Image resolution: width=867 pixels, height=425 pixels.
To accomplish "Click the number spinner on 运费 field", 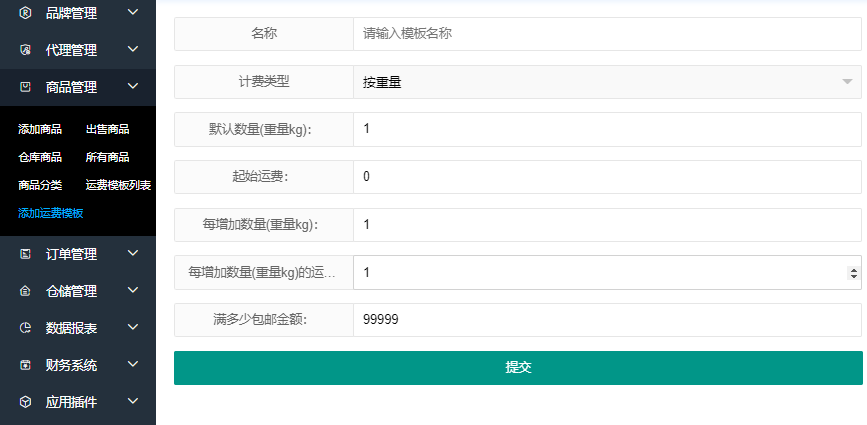I will [852, 272].
